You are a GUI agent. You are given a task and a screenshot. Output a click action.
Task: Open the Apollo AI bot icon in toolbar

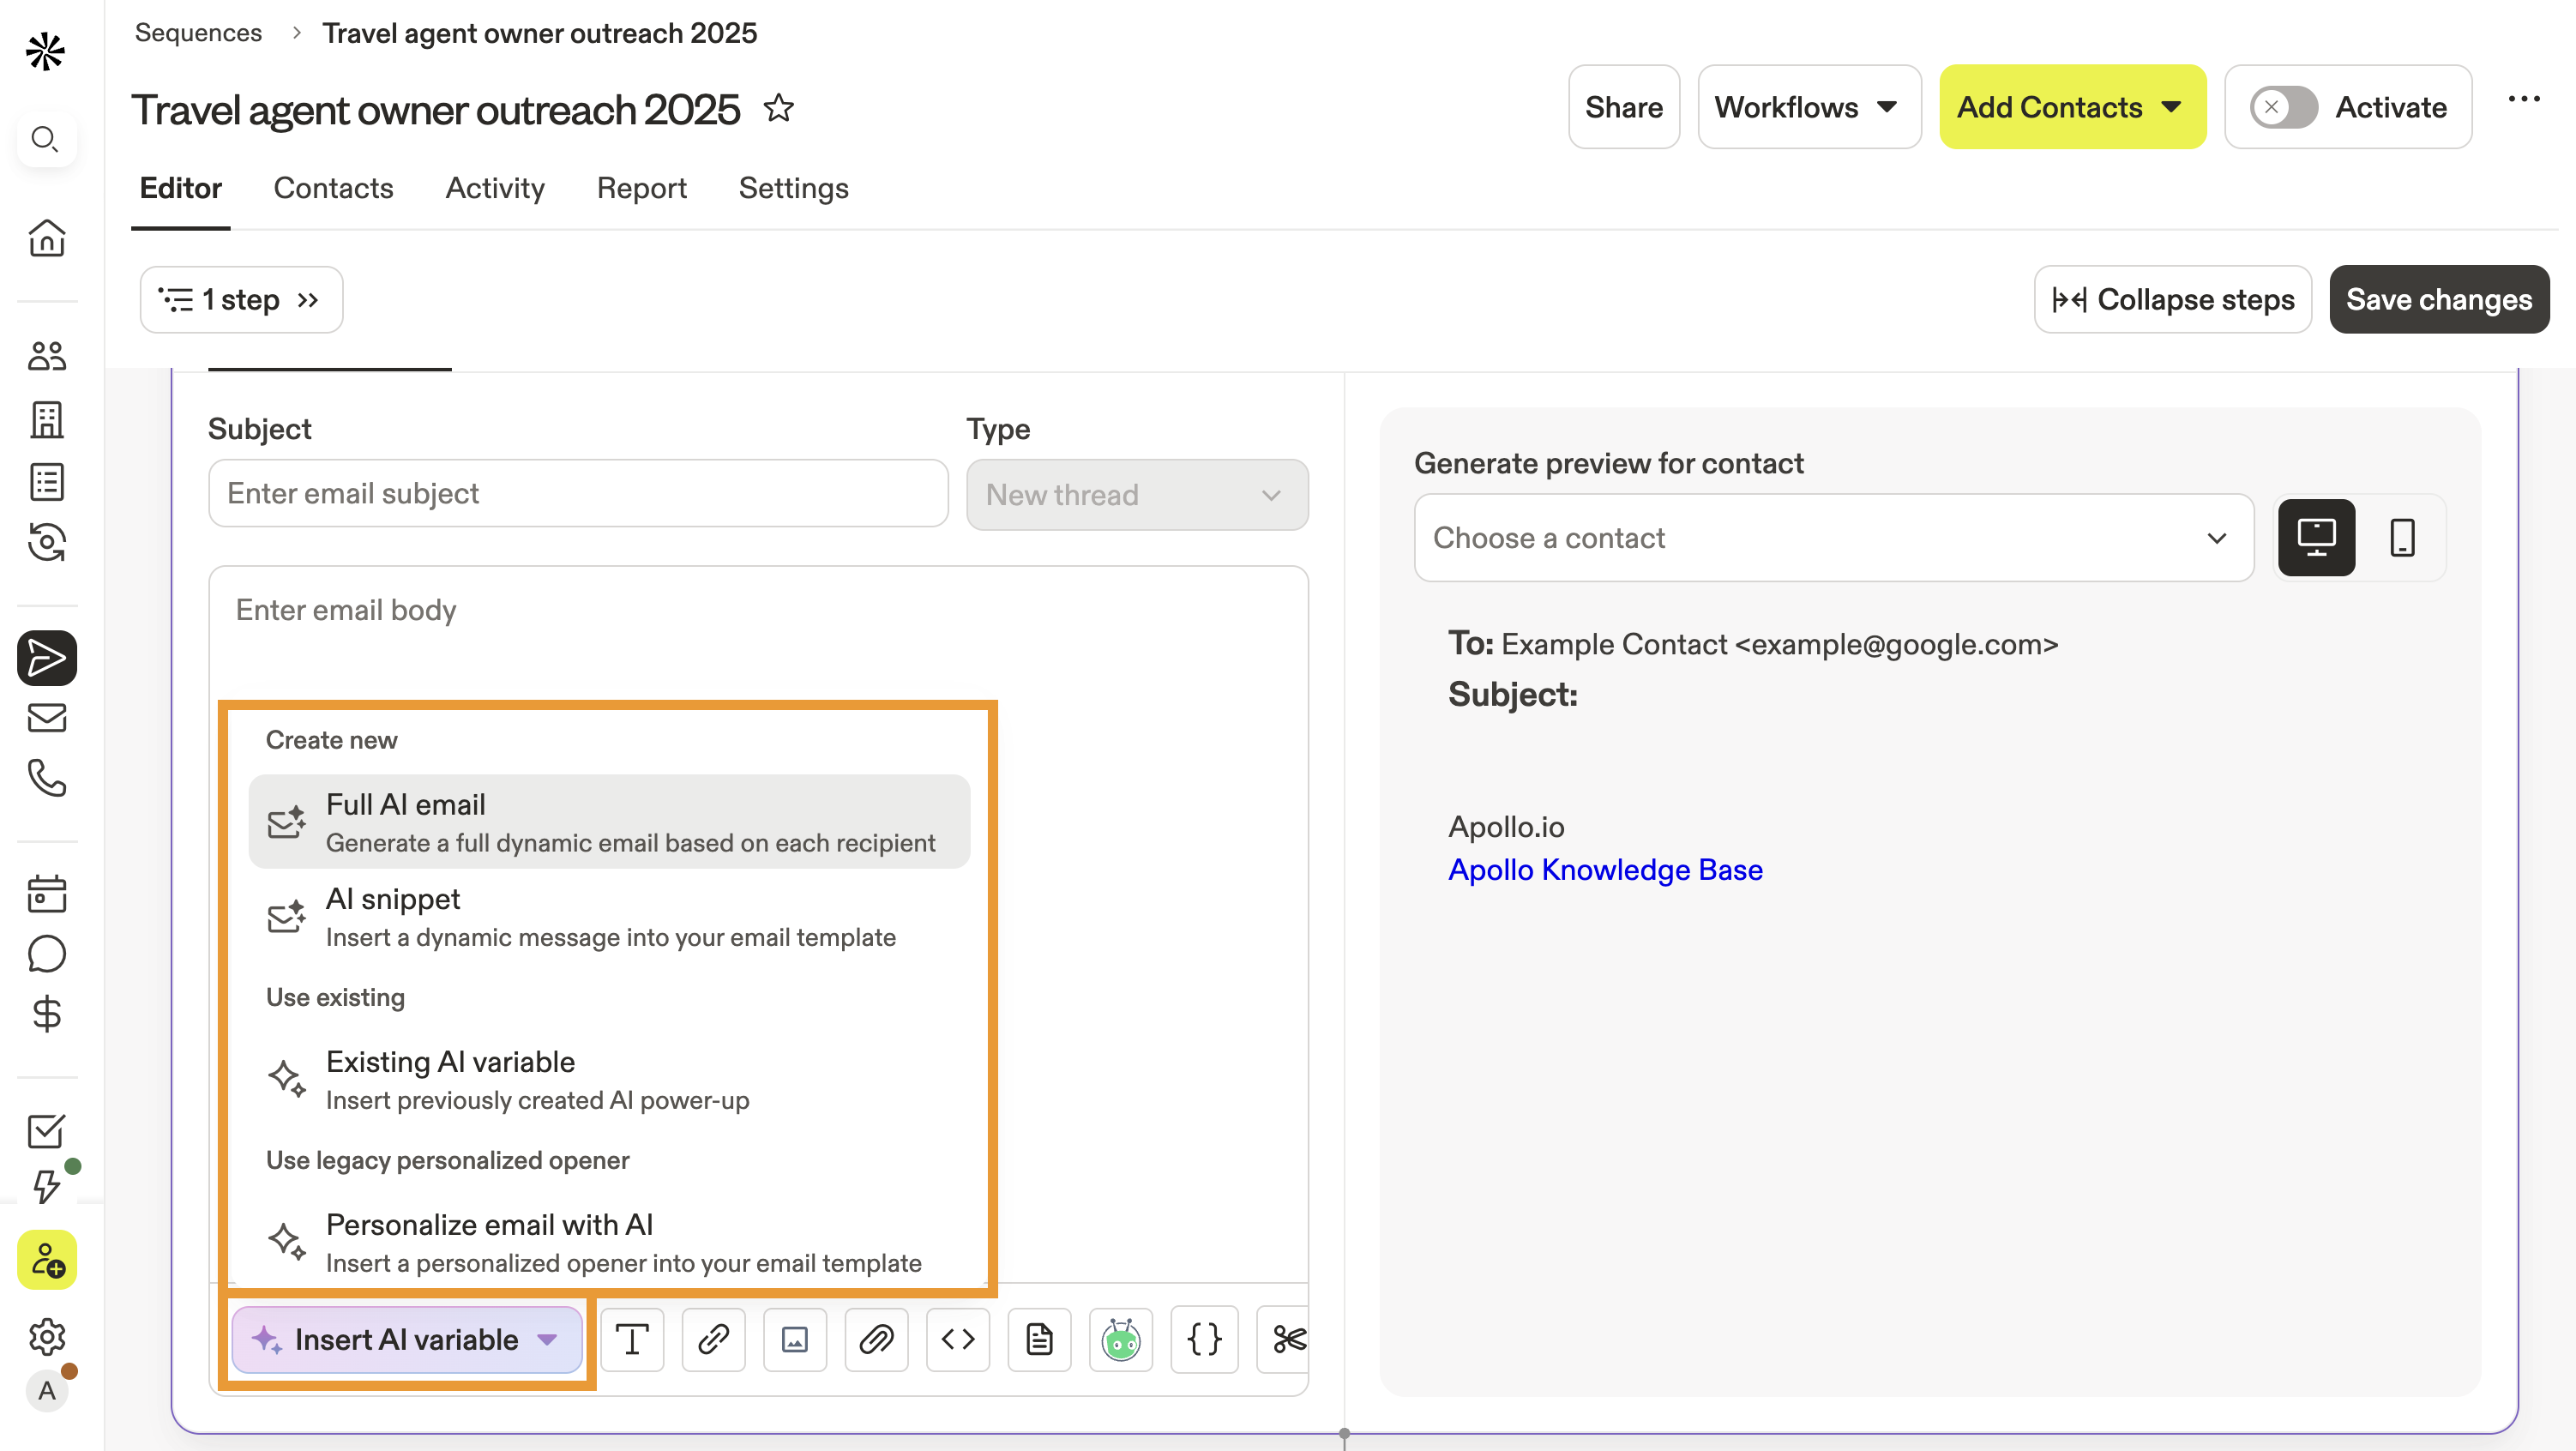(1121, 1340)
